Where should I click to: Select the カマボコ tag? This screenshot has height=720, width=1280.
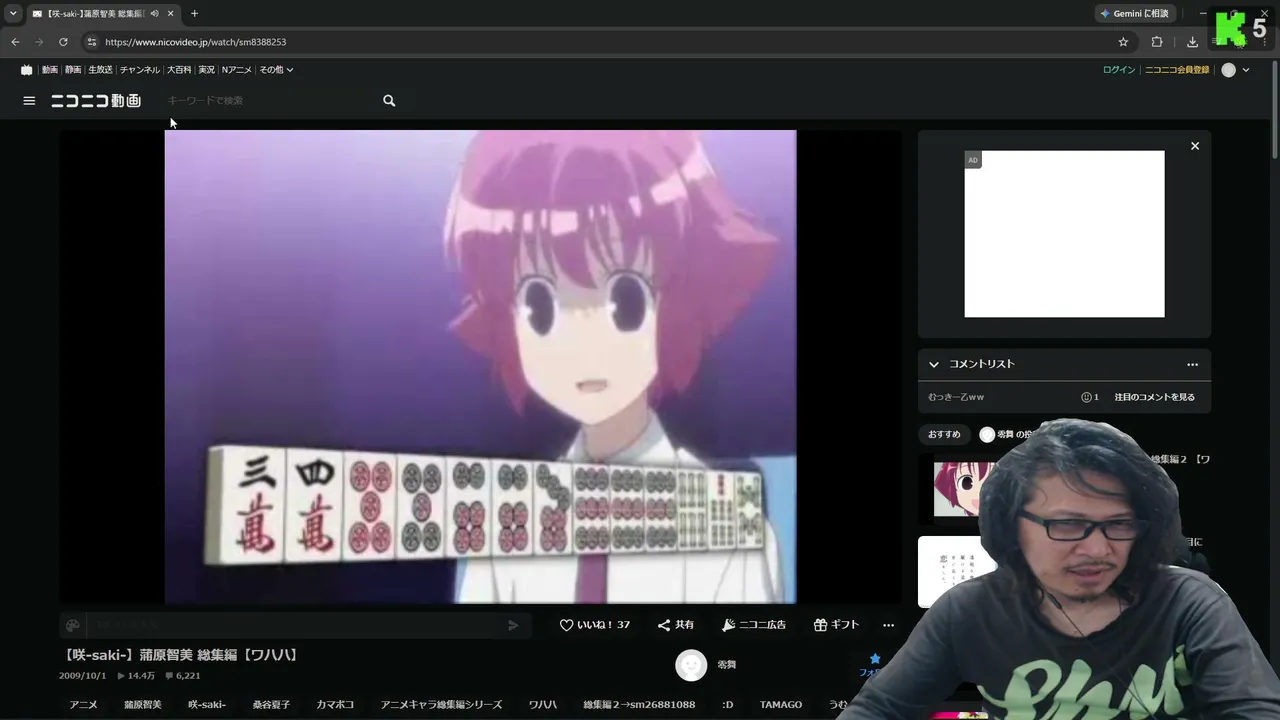[335, 705]
